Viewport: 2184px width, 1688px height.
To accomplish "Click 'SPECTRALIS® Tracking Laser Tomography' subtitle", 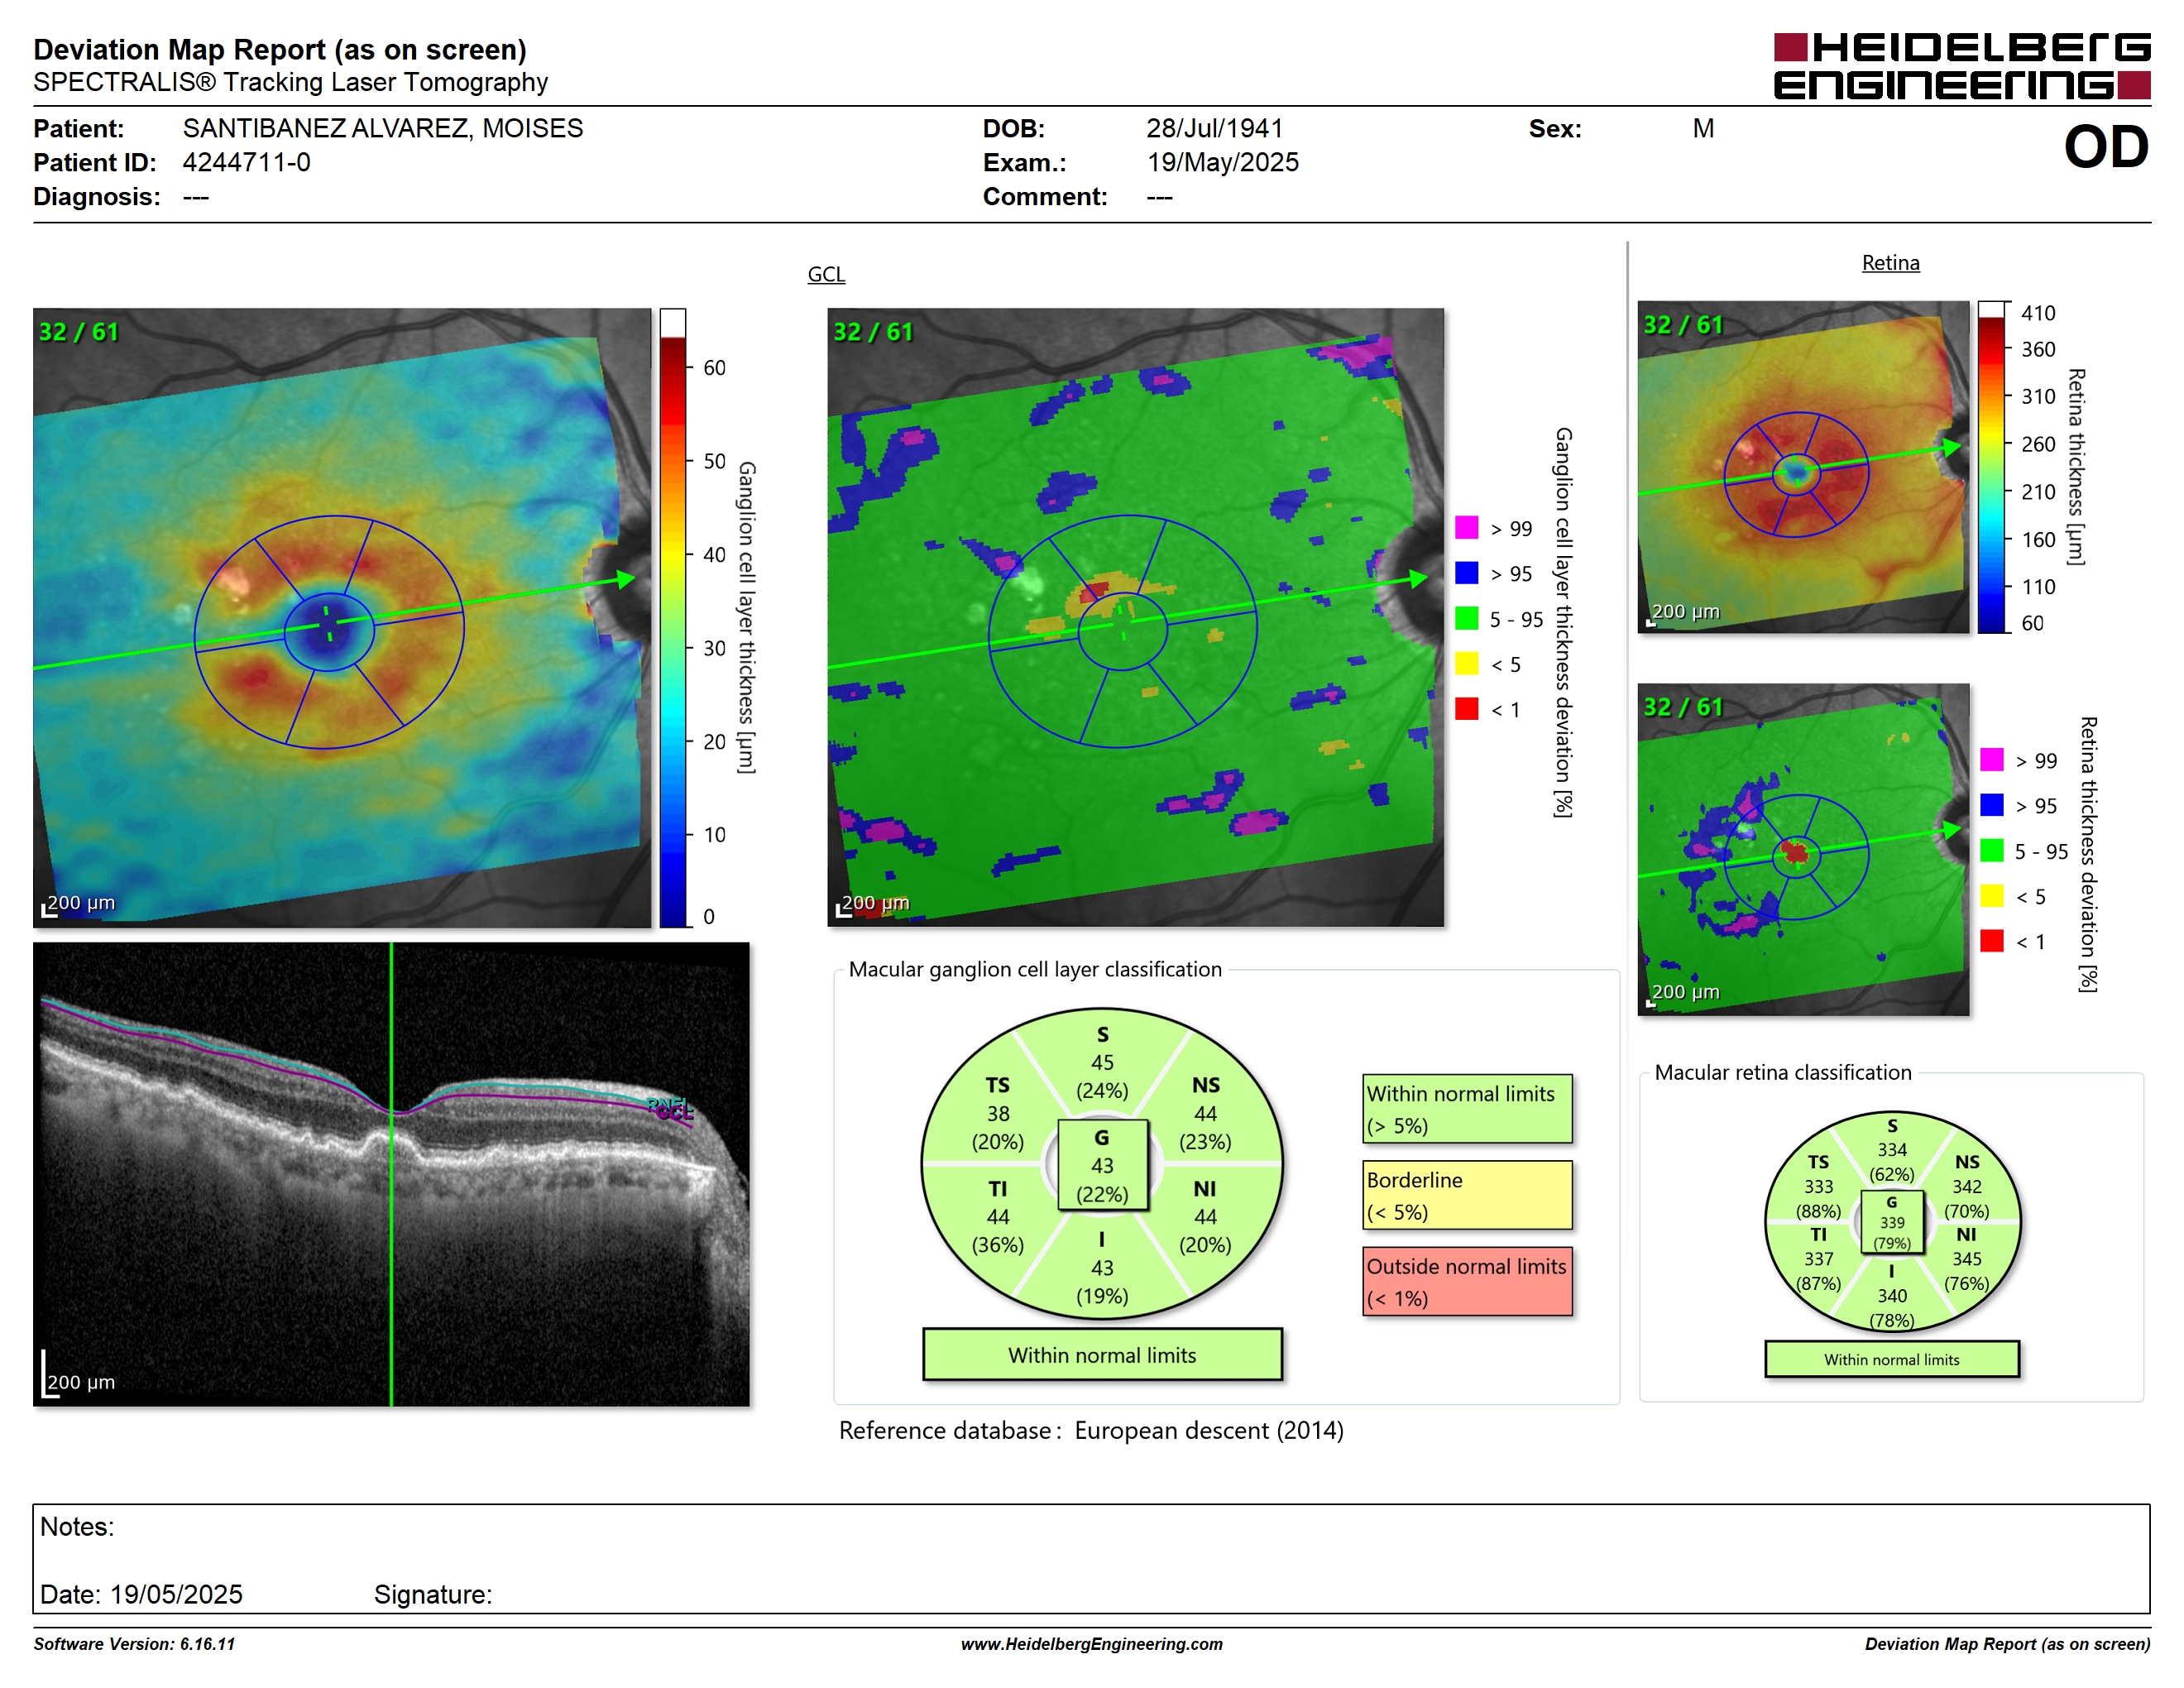I will 290,82.
